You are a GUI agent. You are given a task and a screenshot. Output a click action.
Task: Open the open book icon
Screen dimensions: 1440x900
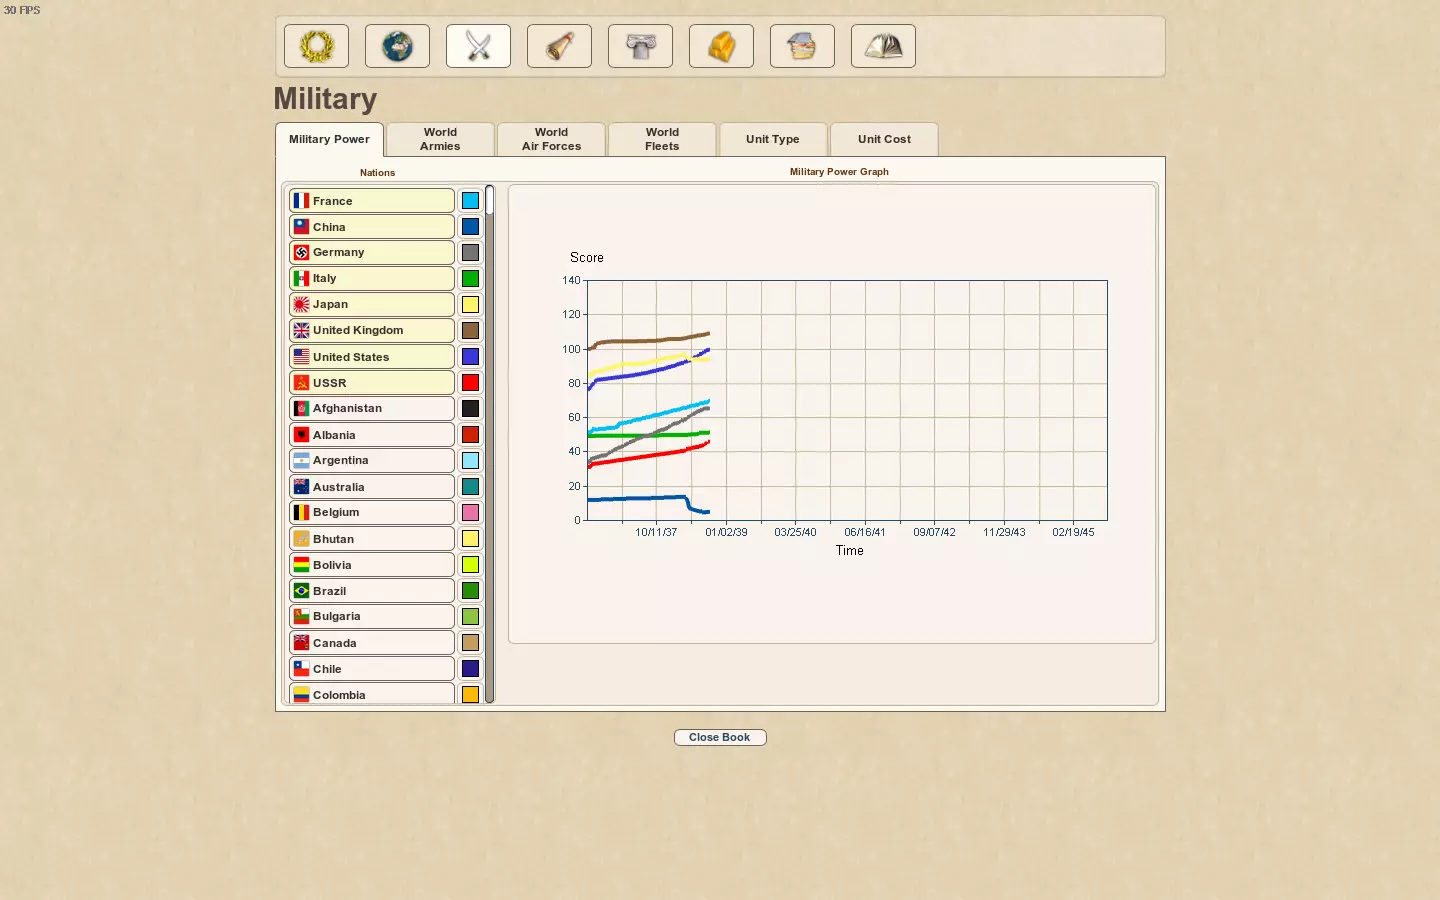pyautogui.click(x=883, y=46)
